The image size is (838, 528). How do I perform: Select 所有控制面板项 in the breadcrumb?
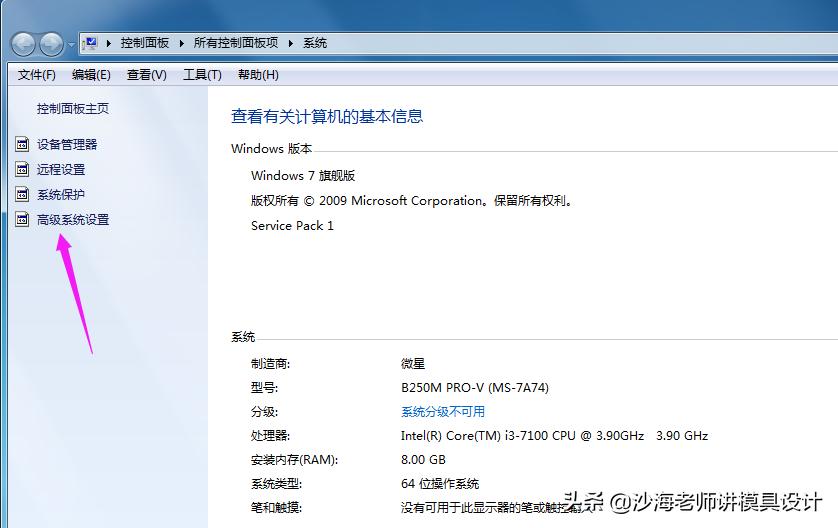(x=236, y=43)
